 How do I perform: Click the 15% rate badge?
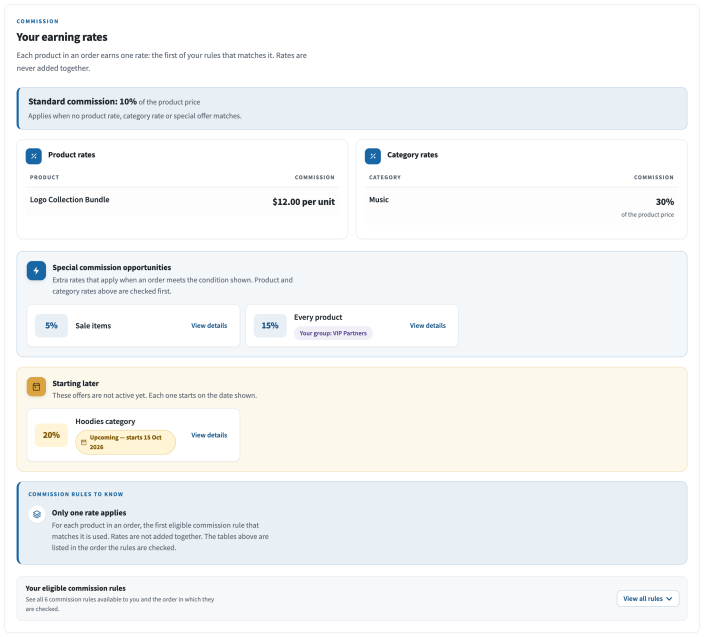pos(270,325)
